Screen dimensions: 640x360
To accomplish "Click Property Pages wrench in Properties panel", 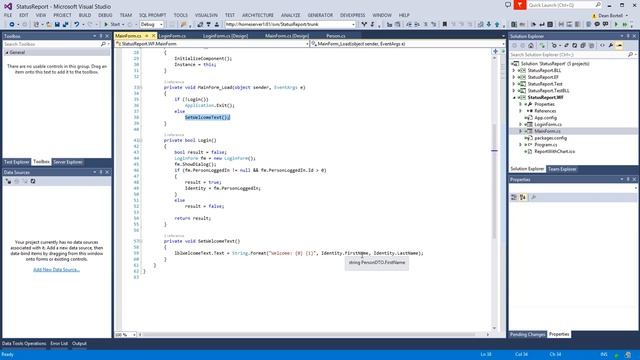I will [x=533, y=197].
